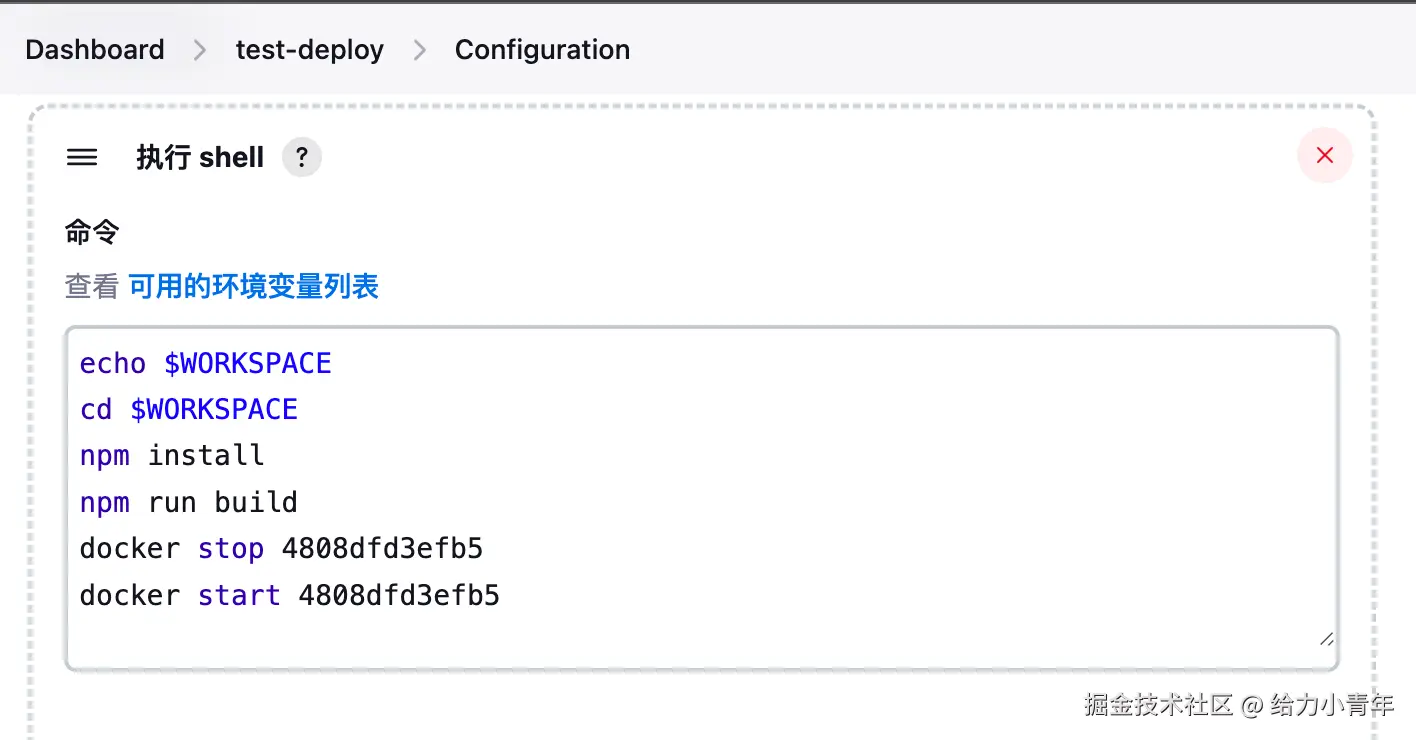The height and width of the screenshot is (740, 1416).
Task: Select the Configuration breadcrumb item
Action: [x=542, y=50]
